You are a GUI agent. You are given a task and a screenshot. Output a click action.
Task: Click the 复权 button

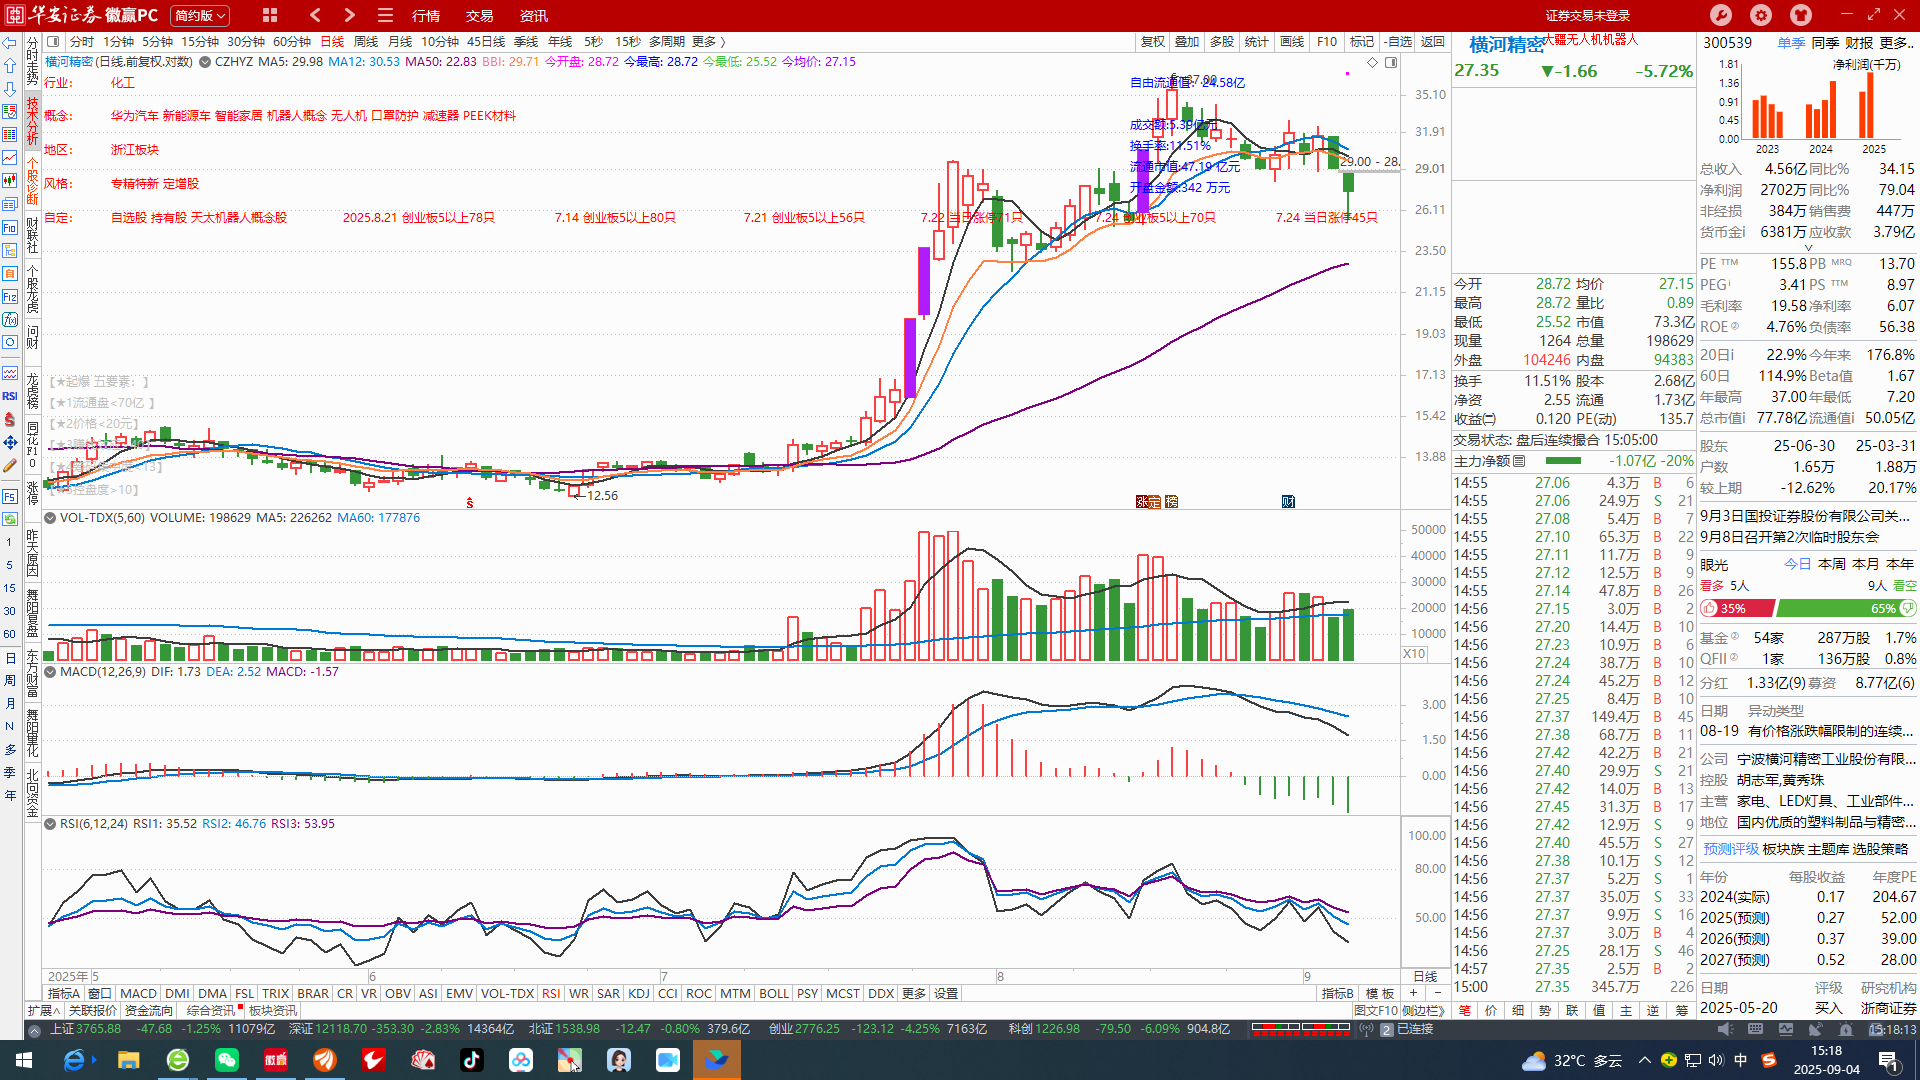pos(1153,42)
